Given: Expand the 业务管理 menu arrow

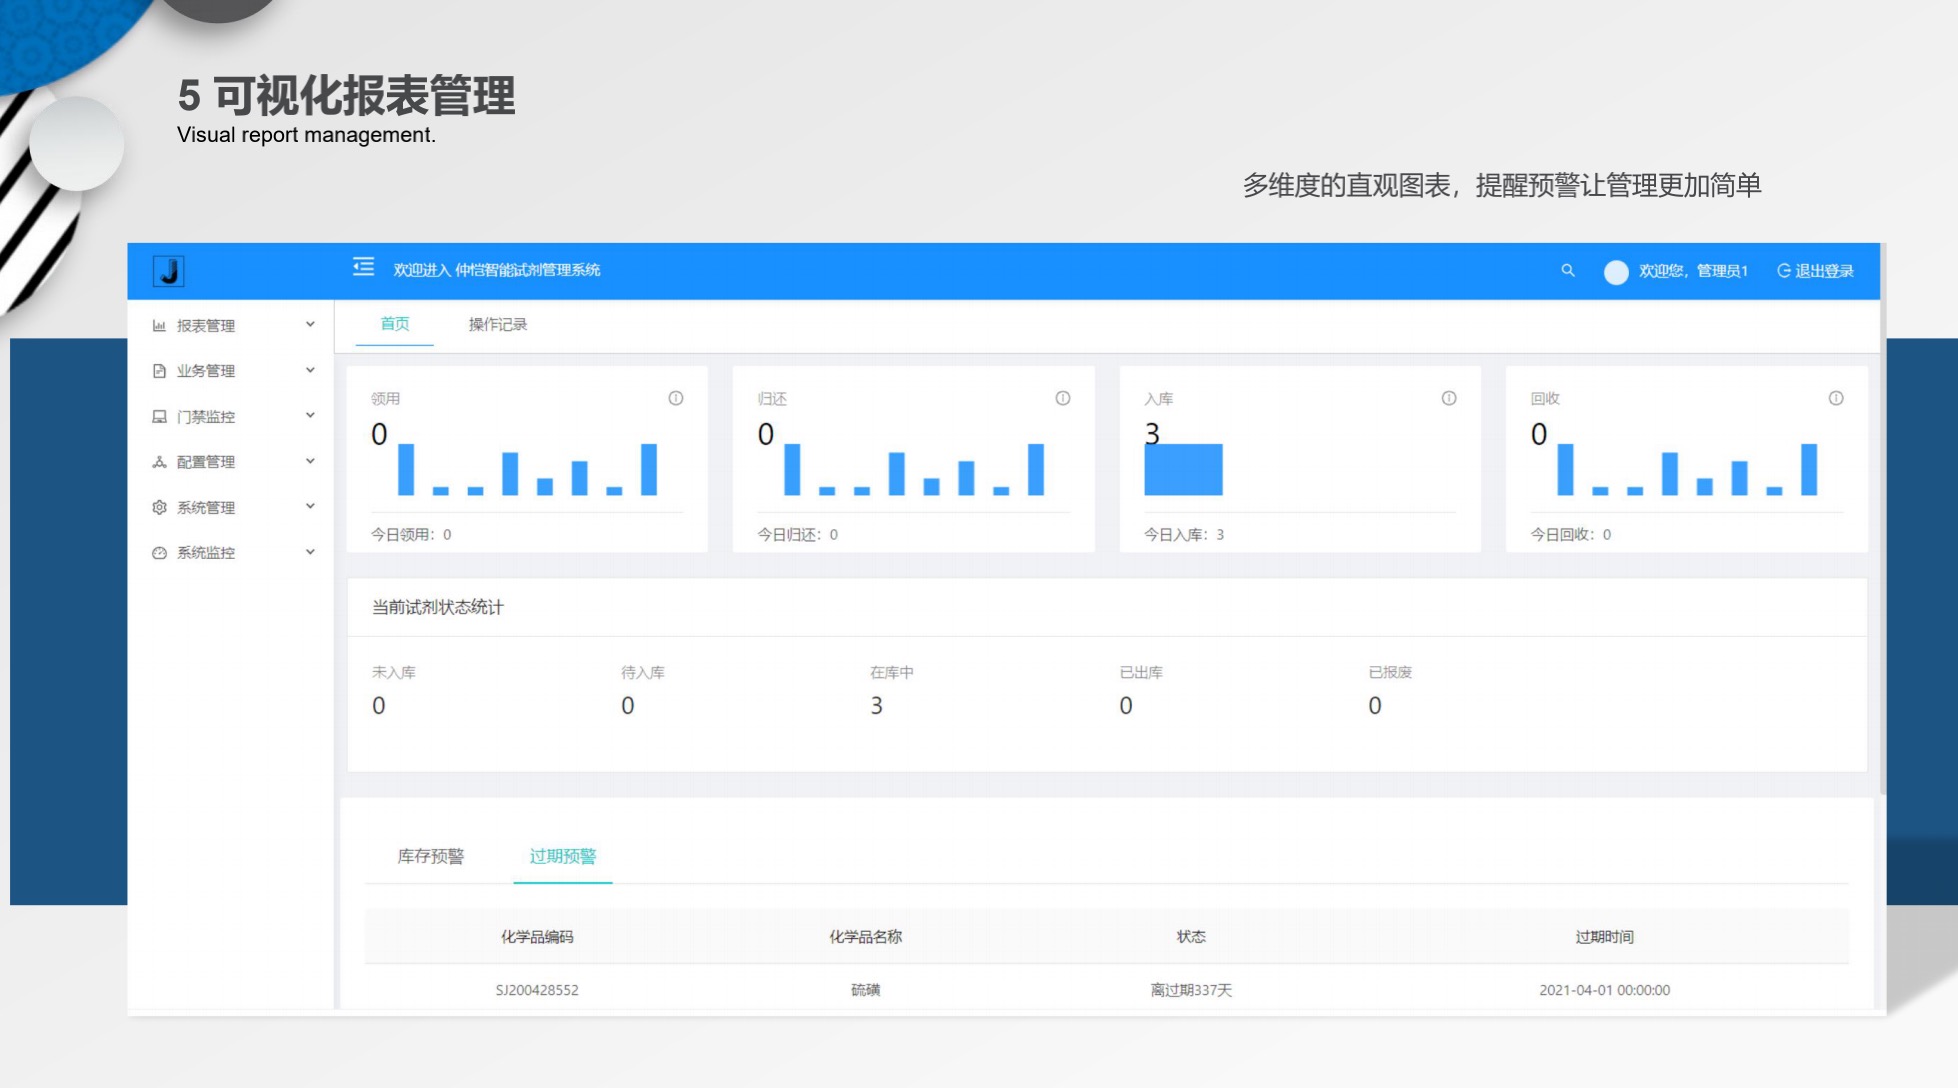Looking at the screenshot, I should 310,370.
